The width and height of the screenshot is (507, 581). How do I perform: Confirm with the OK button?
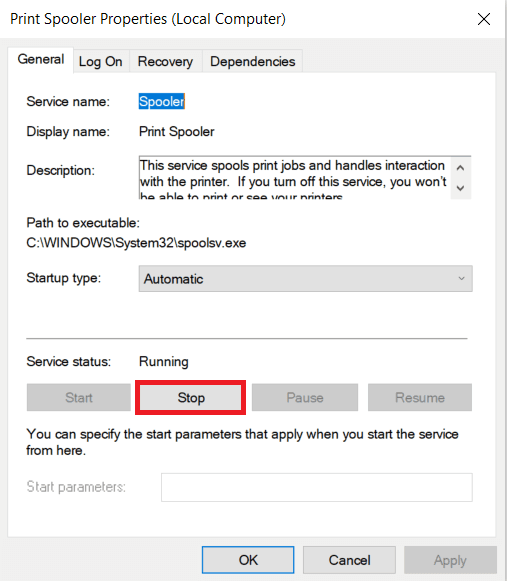(x=248, y=560)
